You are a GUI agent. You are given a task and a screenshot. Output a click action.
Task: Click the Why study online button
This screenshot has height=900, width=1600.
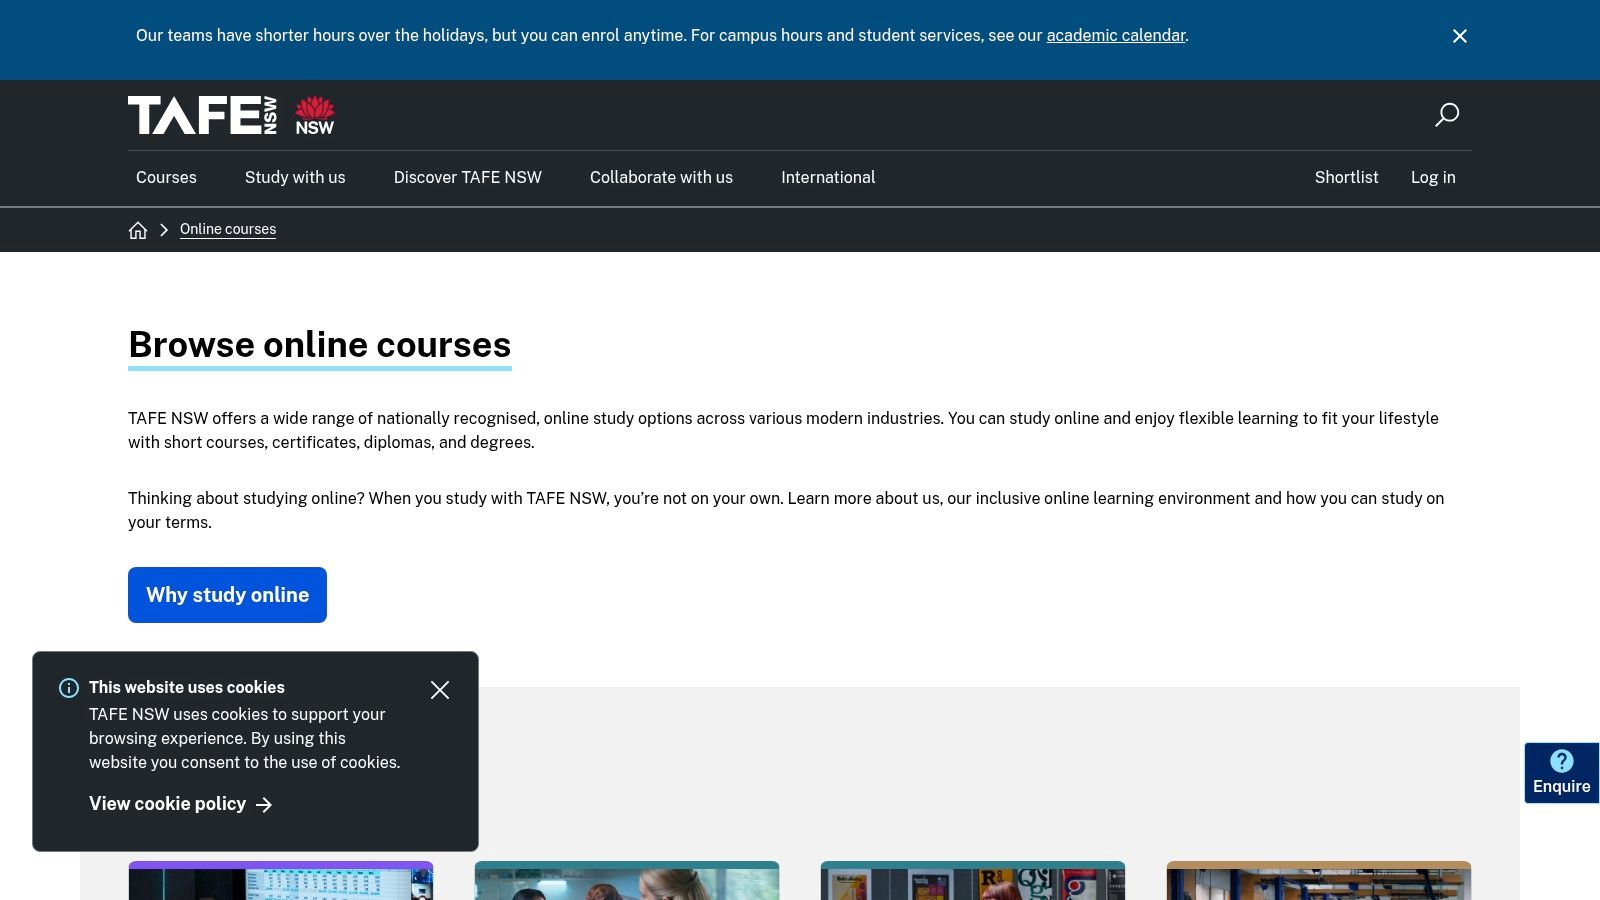click(x=227, y=595)
